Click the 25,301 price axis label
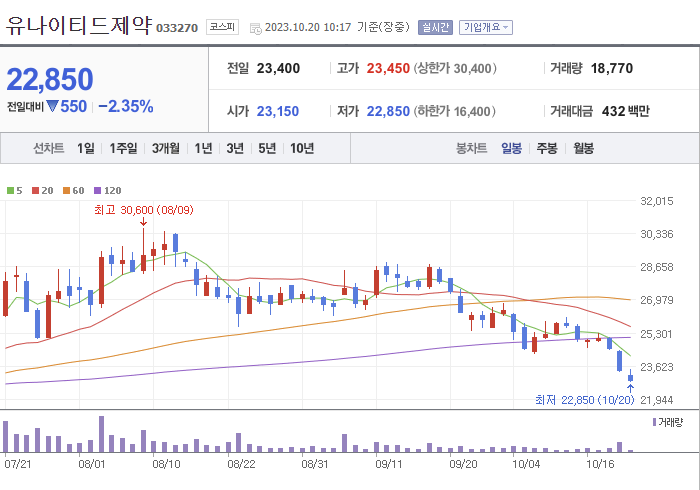700x490 pixels. (656, 334)
